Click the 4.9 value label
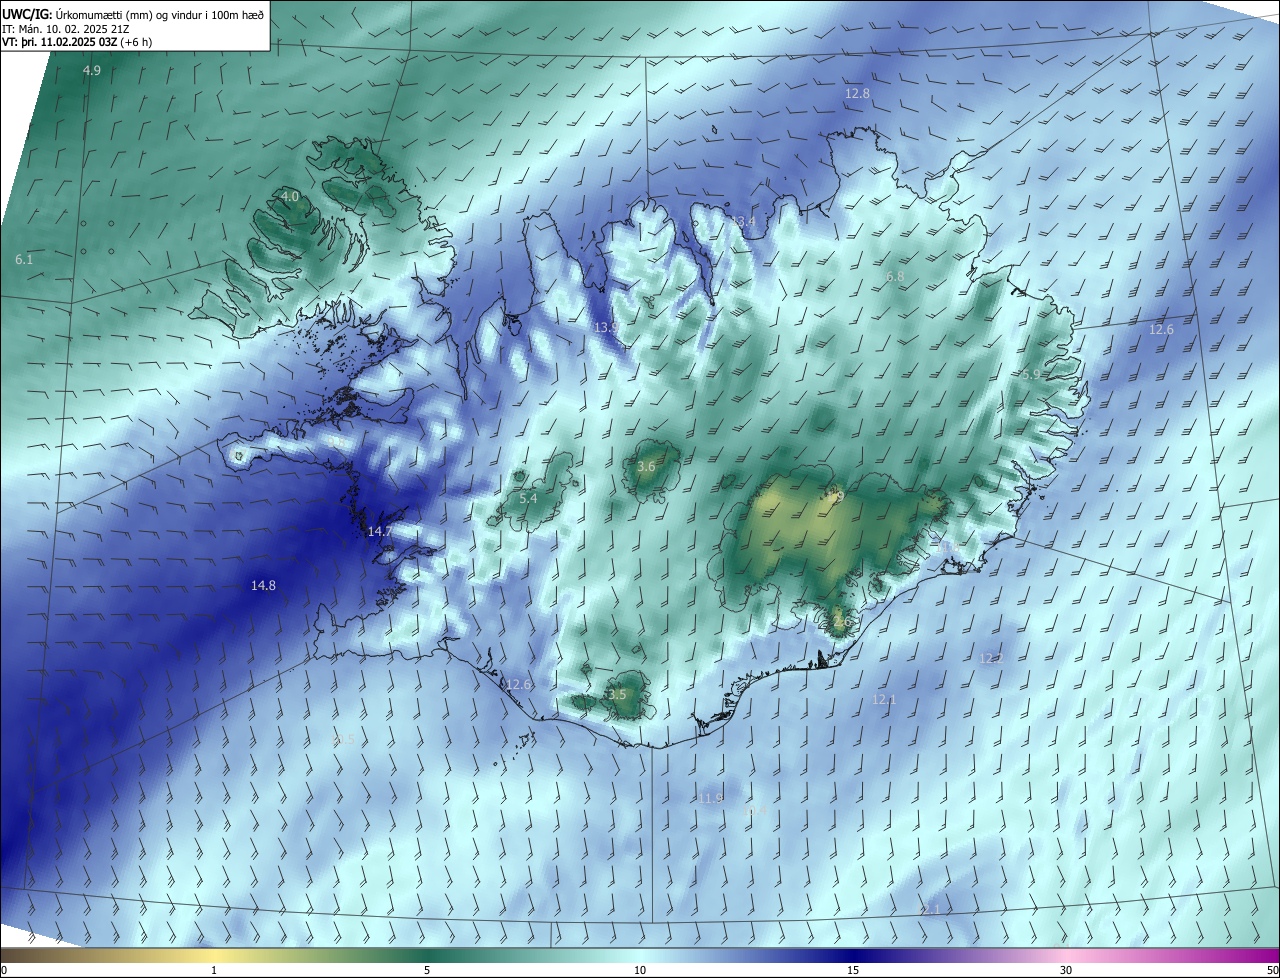Image resolution: width=1280 pixels, height=978 pixels. 91,70
